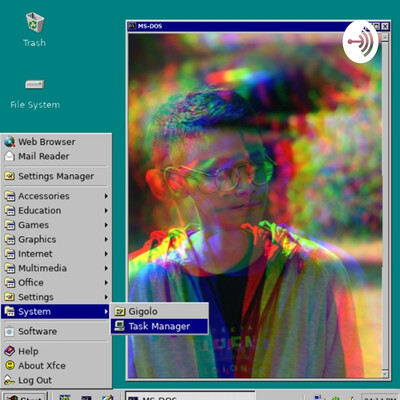Click the Software menu icon
Viewport: 400px width, 400px height.
pyautogui.click(x=10, y=331)
